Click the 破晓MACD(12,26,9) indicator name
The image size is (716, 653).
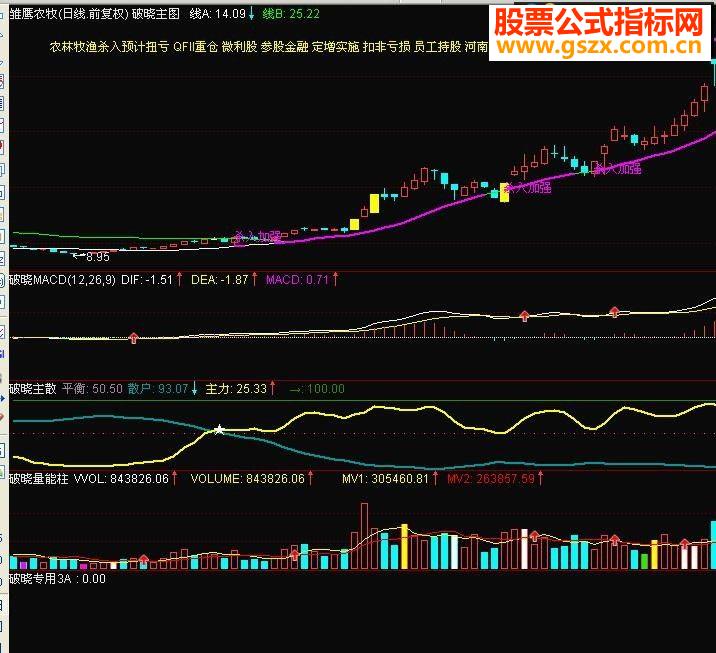click(63, 279)
